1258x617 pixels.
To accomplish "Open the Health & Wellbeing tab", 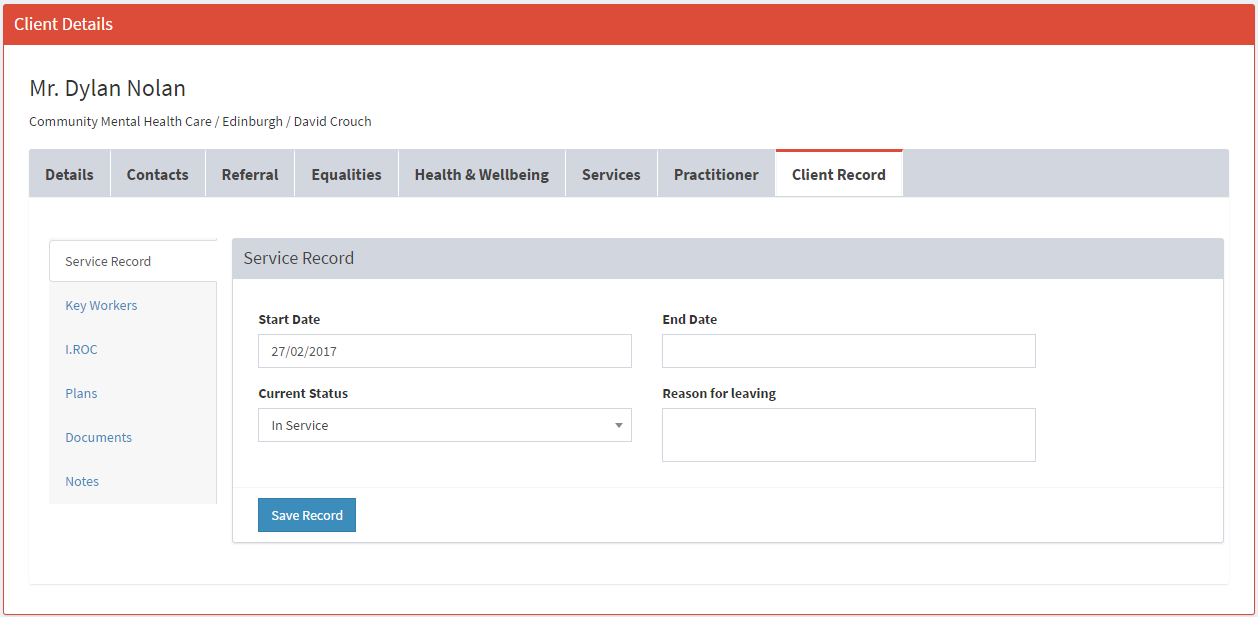I will pyautogui.click(x=481, y=174).
